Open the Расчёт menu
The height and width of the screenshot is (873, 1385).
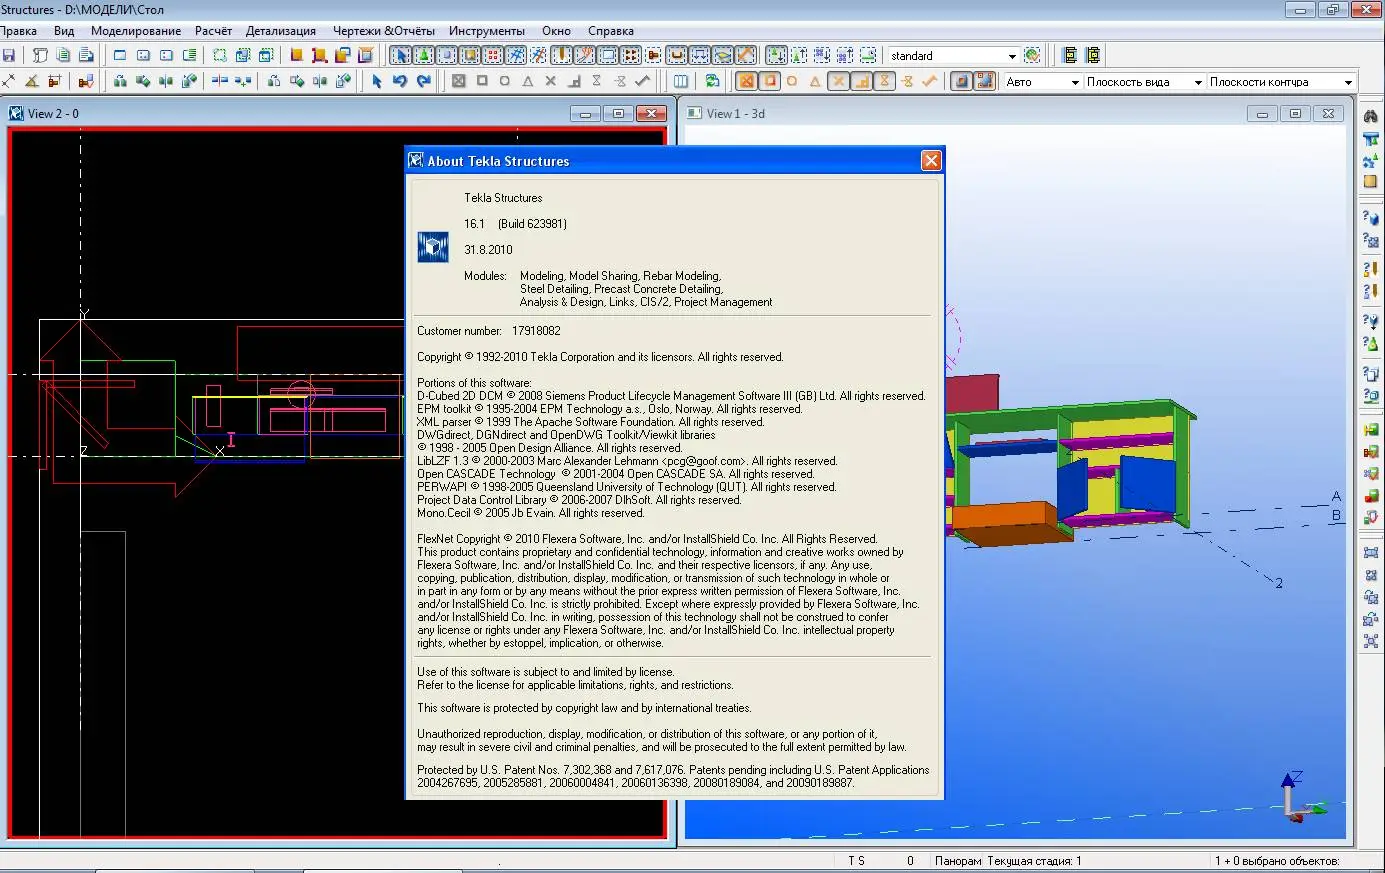[213, 31]
